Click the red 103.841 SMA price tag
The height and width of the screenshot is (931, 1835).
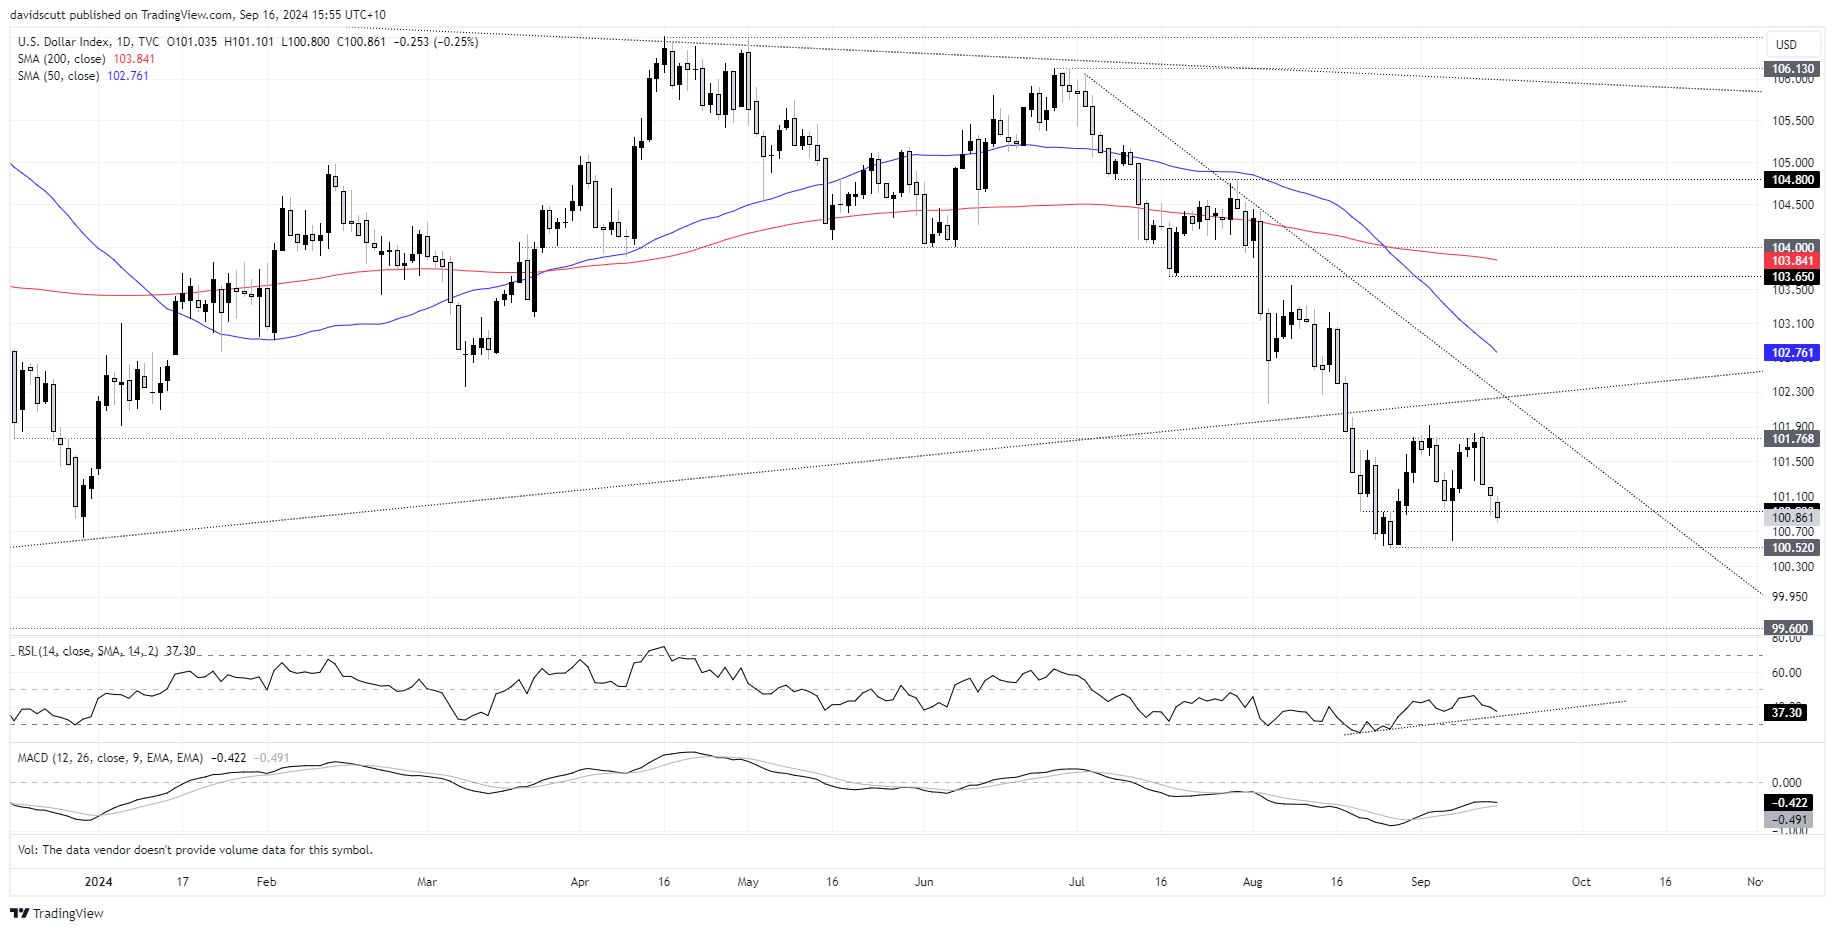point(1792,261)
